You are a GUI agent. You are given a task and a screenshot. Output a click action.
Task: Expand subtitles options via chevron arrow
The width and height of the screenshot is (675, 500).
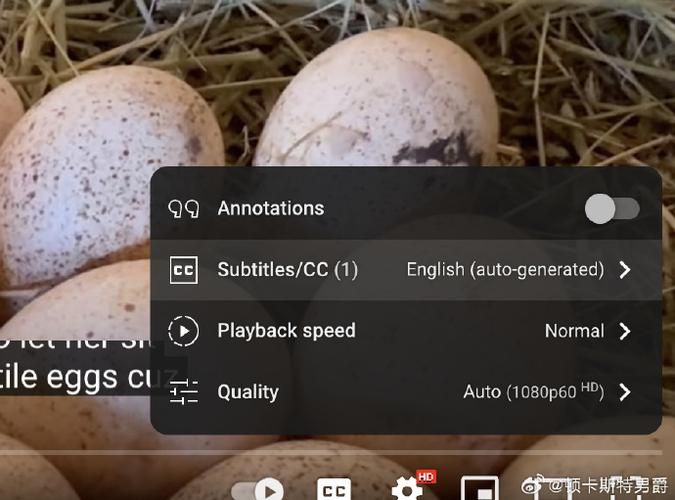coord(625,270)
